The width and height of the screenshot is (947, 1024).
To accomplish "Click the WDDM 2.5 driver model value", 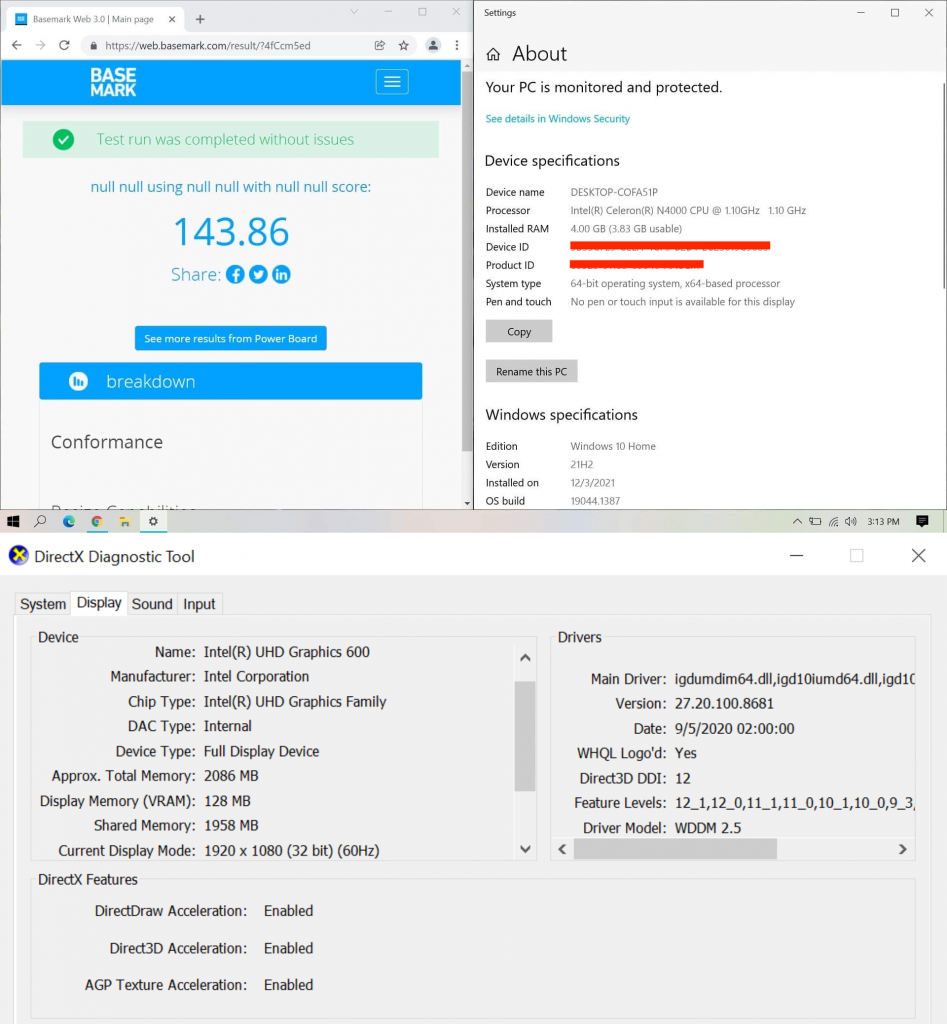I will pos(708,828).
